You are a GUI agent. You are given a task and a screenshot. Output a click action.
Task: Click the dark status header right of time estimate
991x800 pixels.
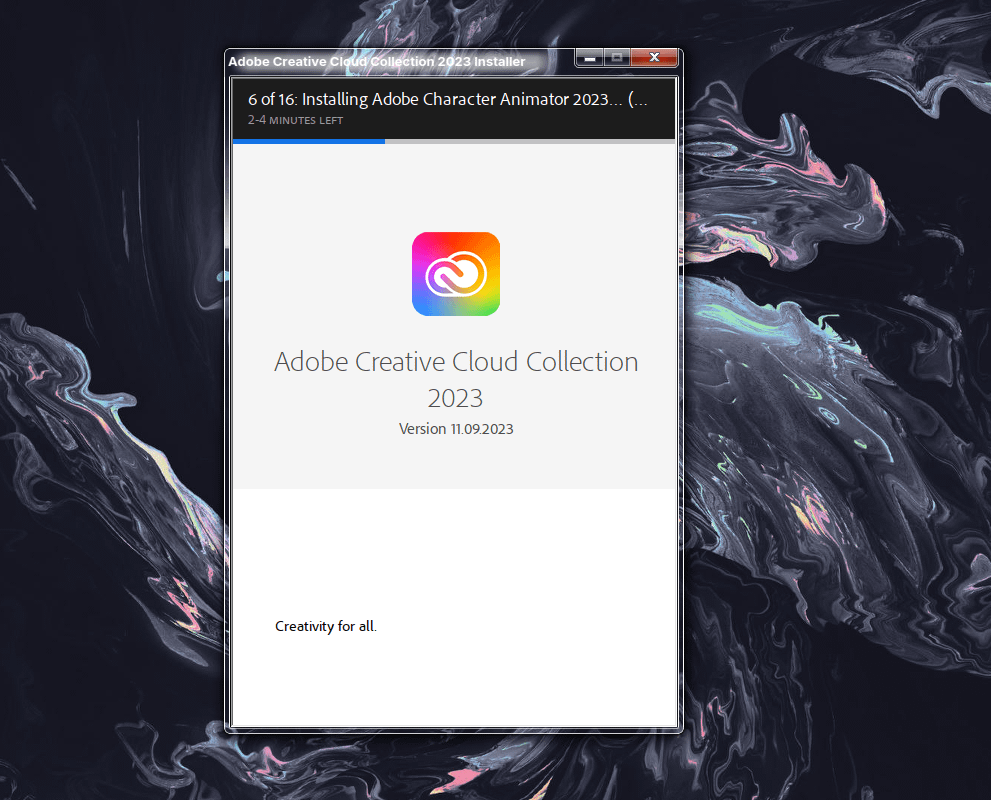coord(520,121)
